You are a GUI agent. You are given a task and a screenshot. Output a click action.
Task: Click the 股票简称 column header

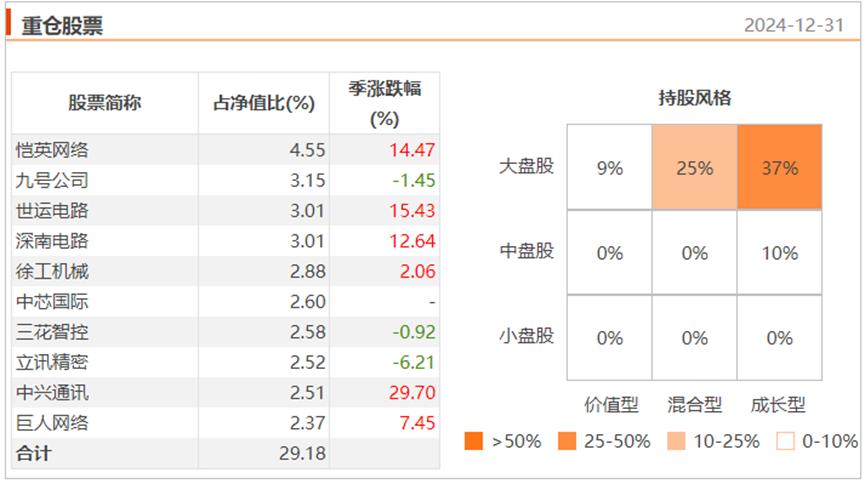[x=105, y=103]
